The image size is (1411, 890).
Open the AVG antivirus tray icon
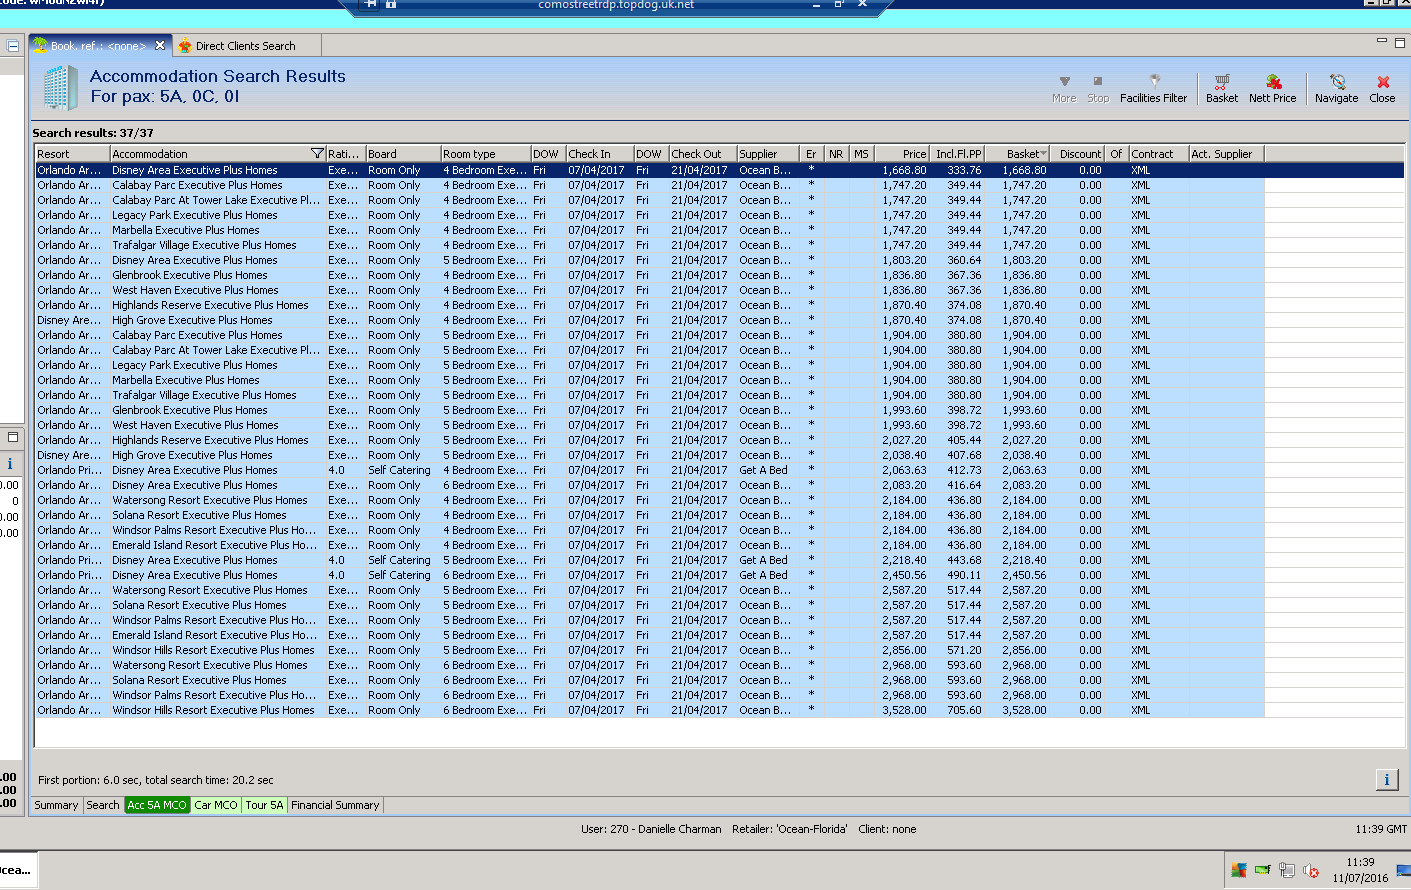(x=1239, y=870)
